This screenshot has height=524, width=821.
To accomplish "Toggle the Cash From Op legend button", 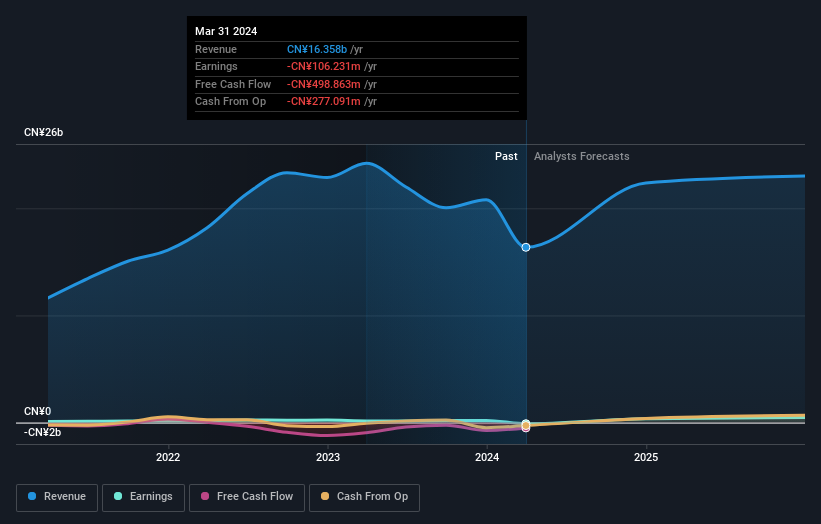I will (x=364, y=497).
